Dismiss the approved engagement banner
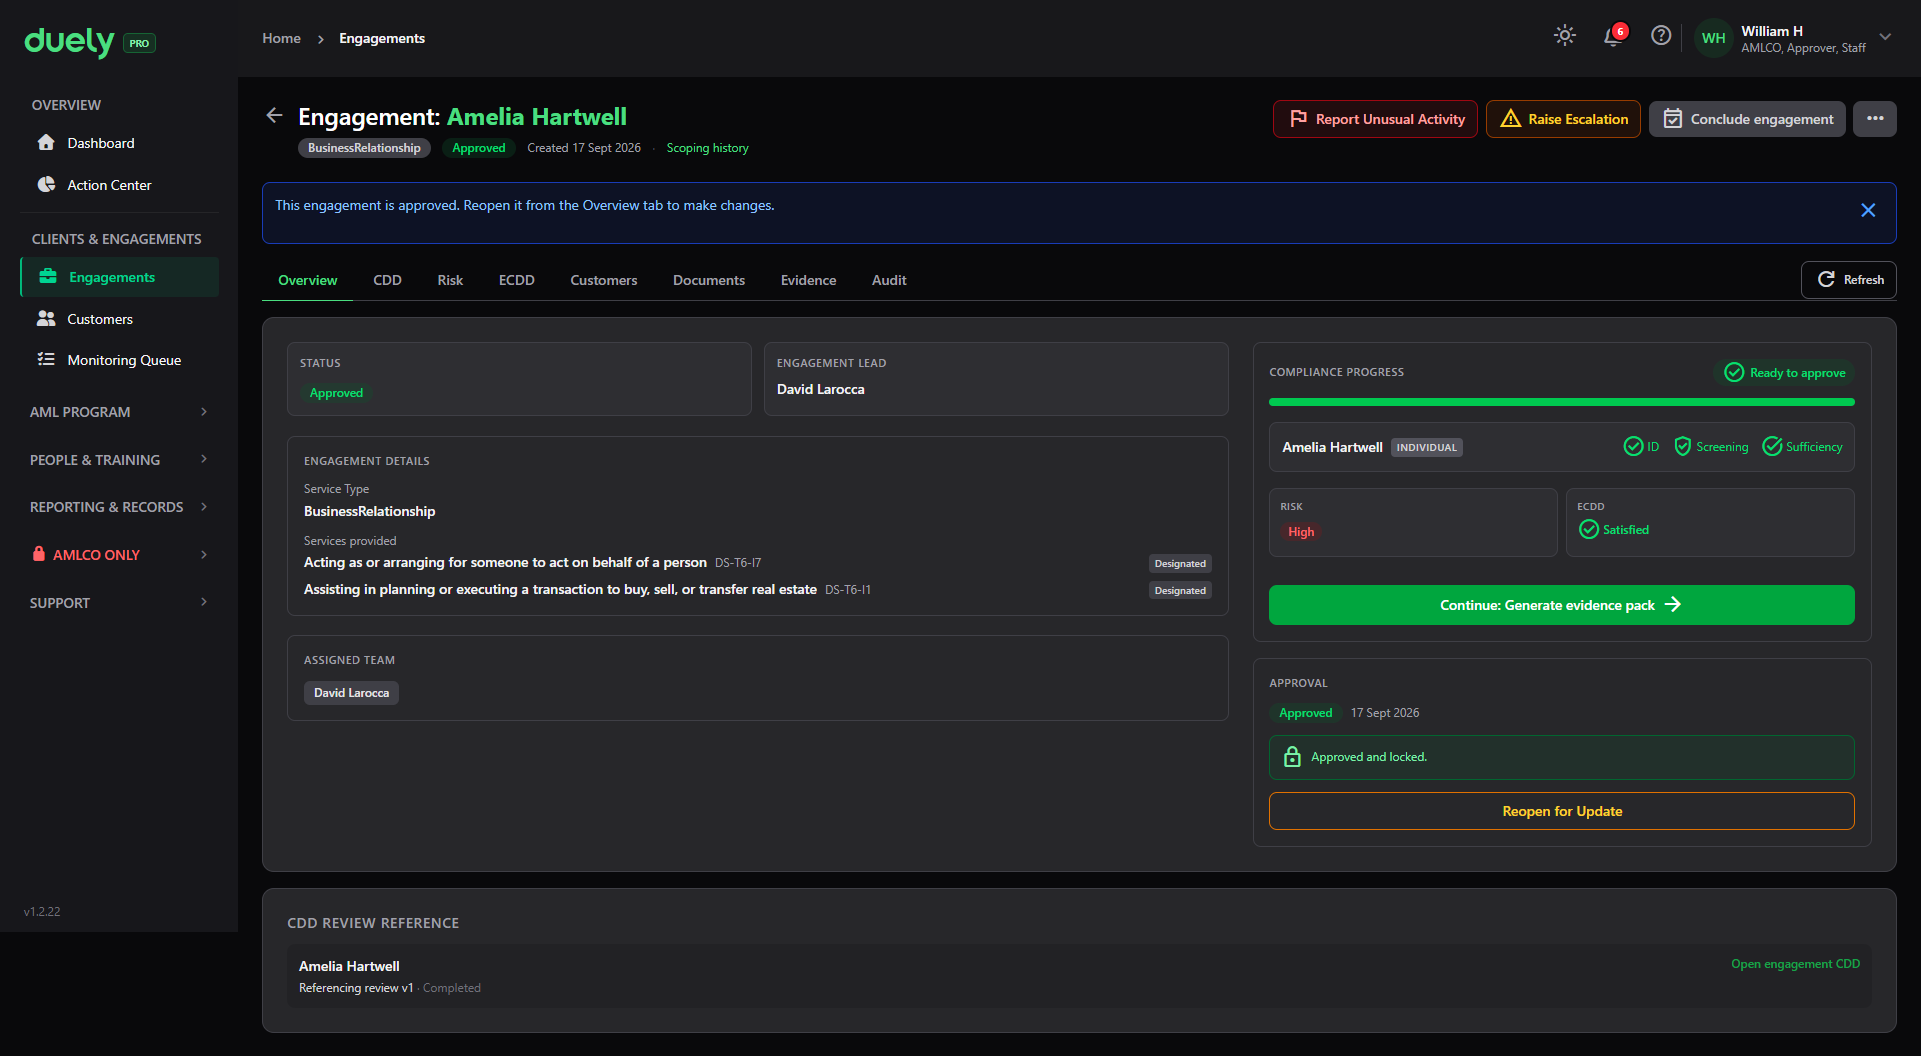Screen dimensions: 1921x1056 1868,210
